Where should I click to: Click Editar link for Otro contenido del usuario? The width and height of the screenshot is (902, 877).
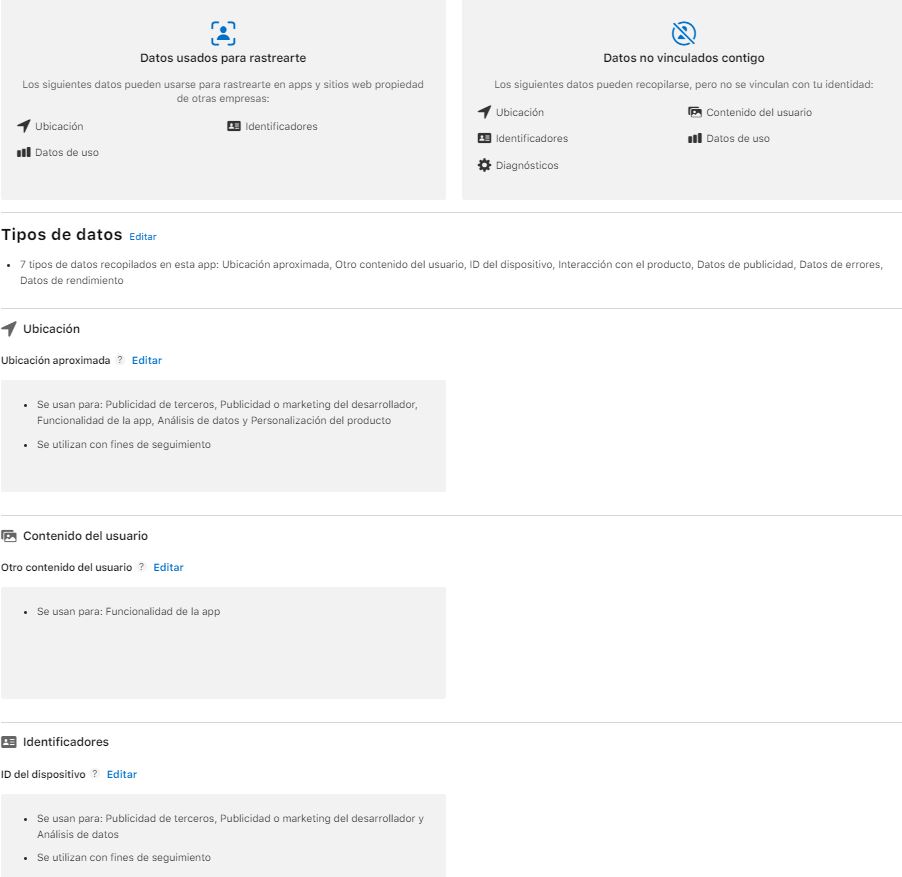click(x=168, y=567)
